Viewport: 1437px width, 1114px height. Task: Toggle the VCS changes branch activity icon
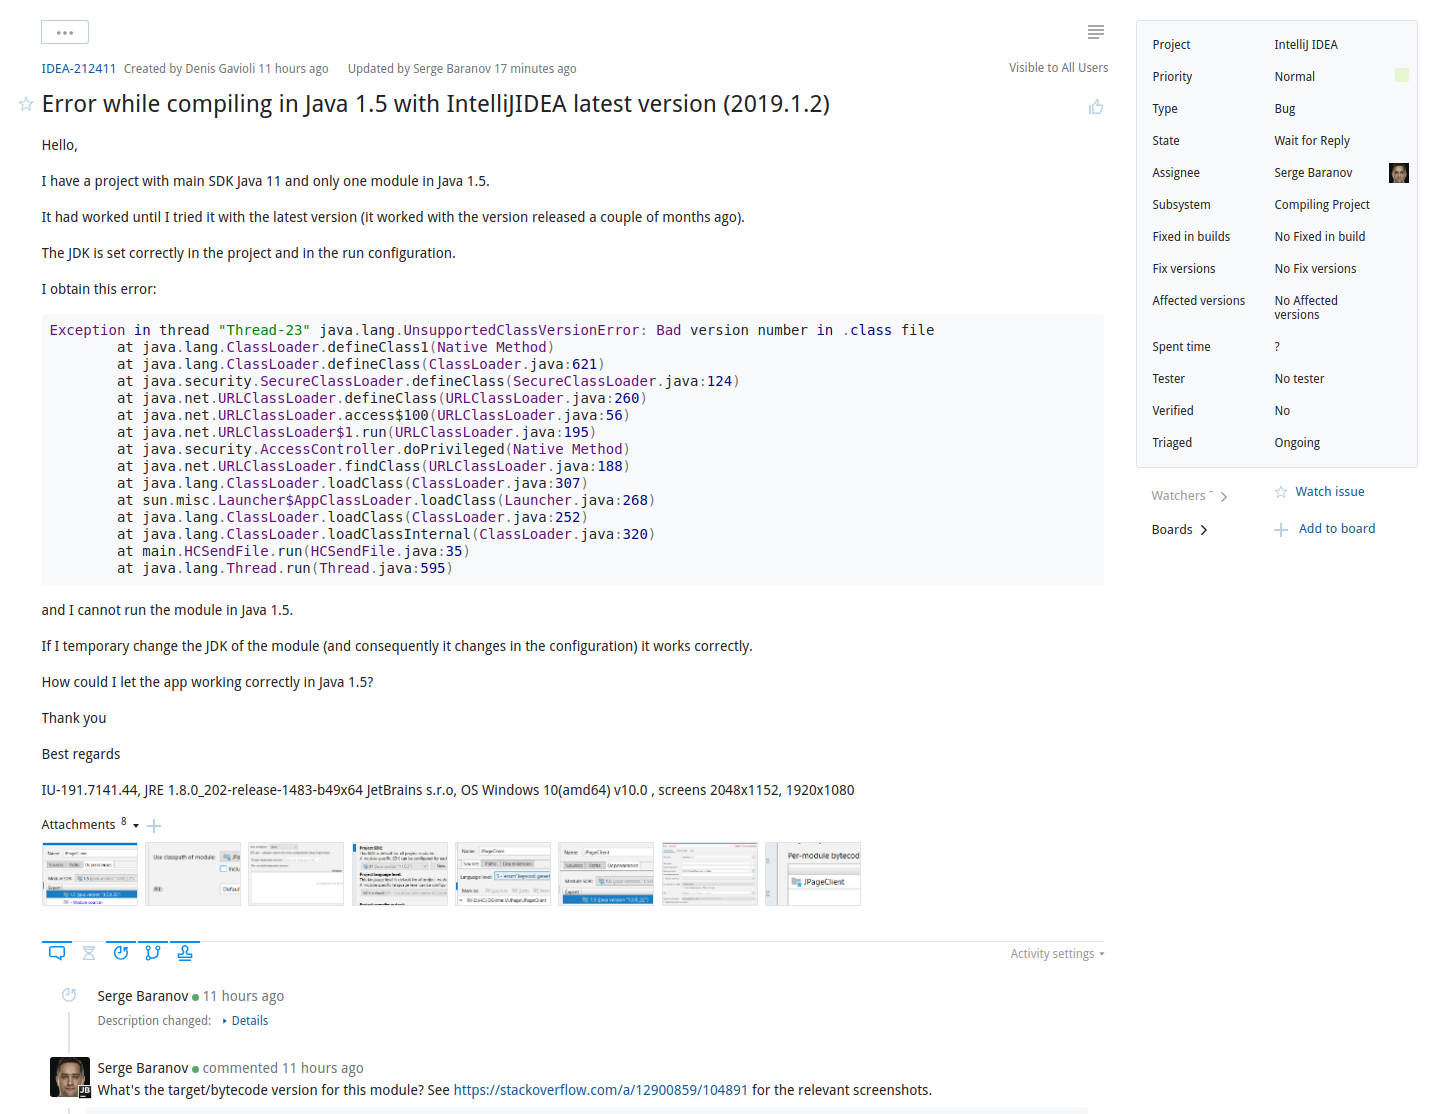153,953
